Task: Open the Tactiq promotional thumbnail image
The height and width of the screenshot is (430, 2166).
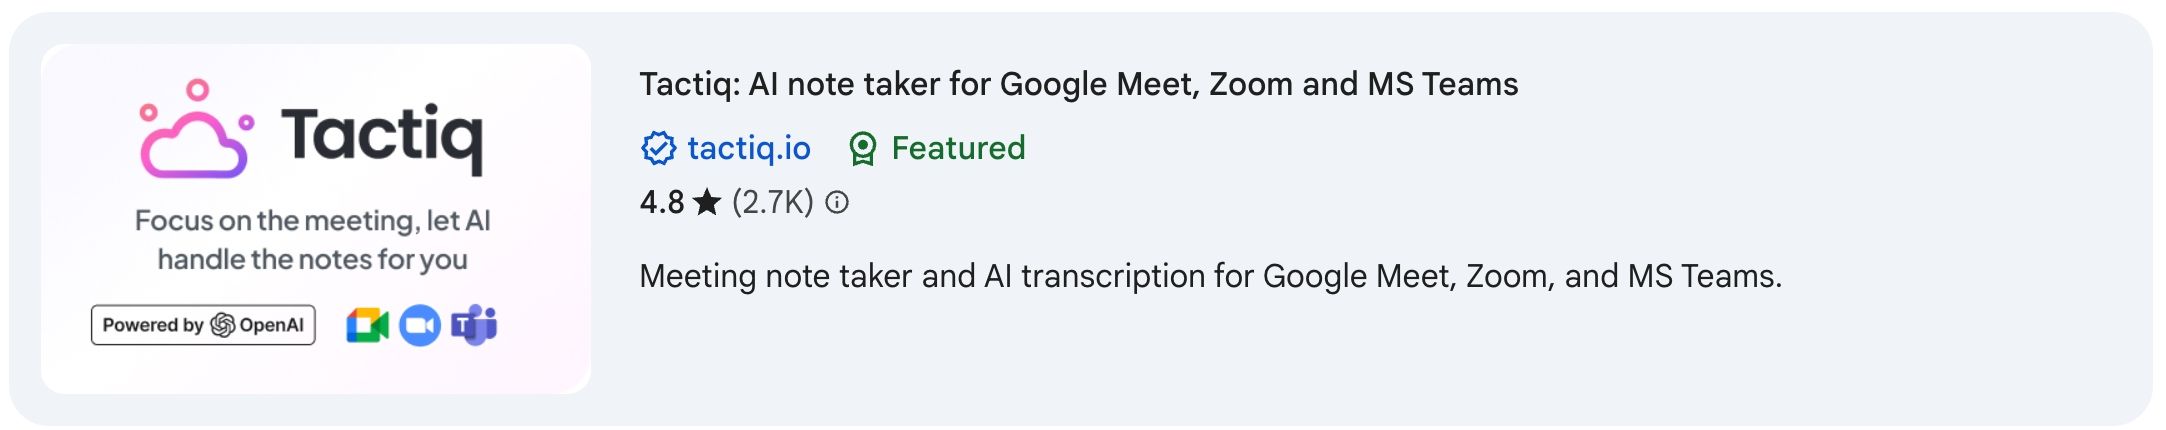Action: click(316, 218)
